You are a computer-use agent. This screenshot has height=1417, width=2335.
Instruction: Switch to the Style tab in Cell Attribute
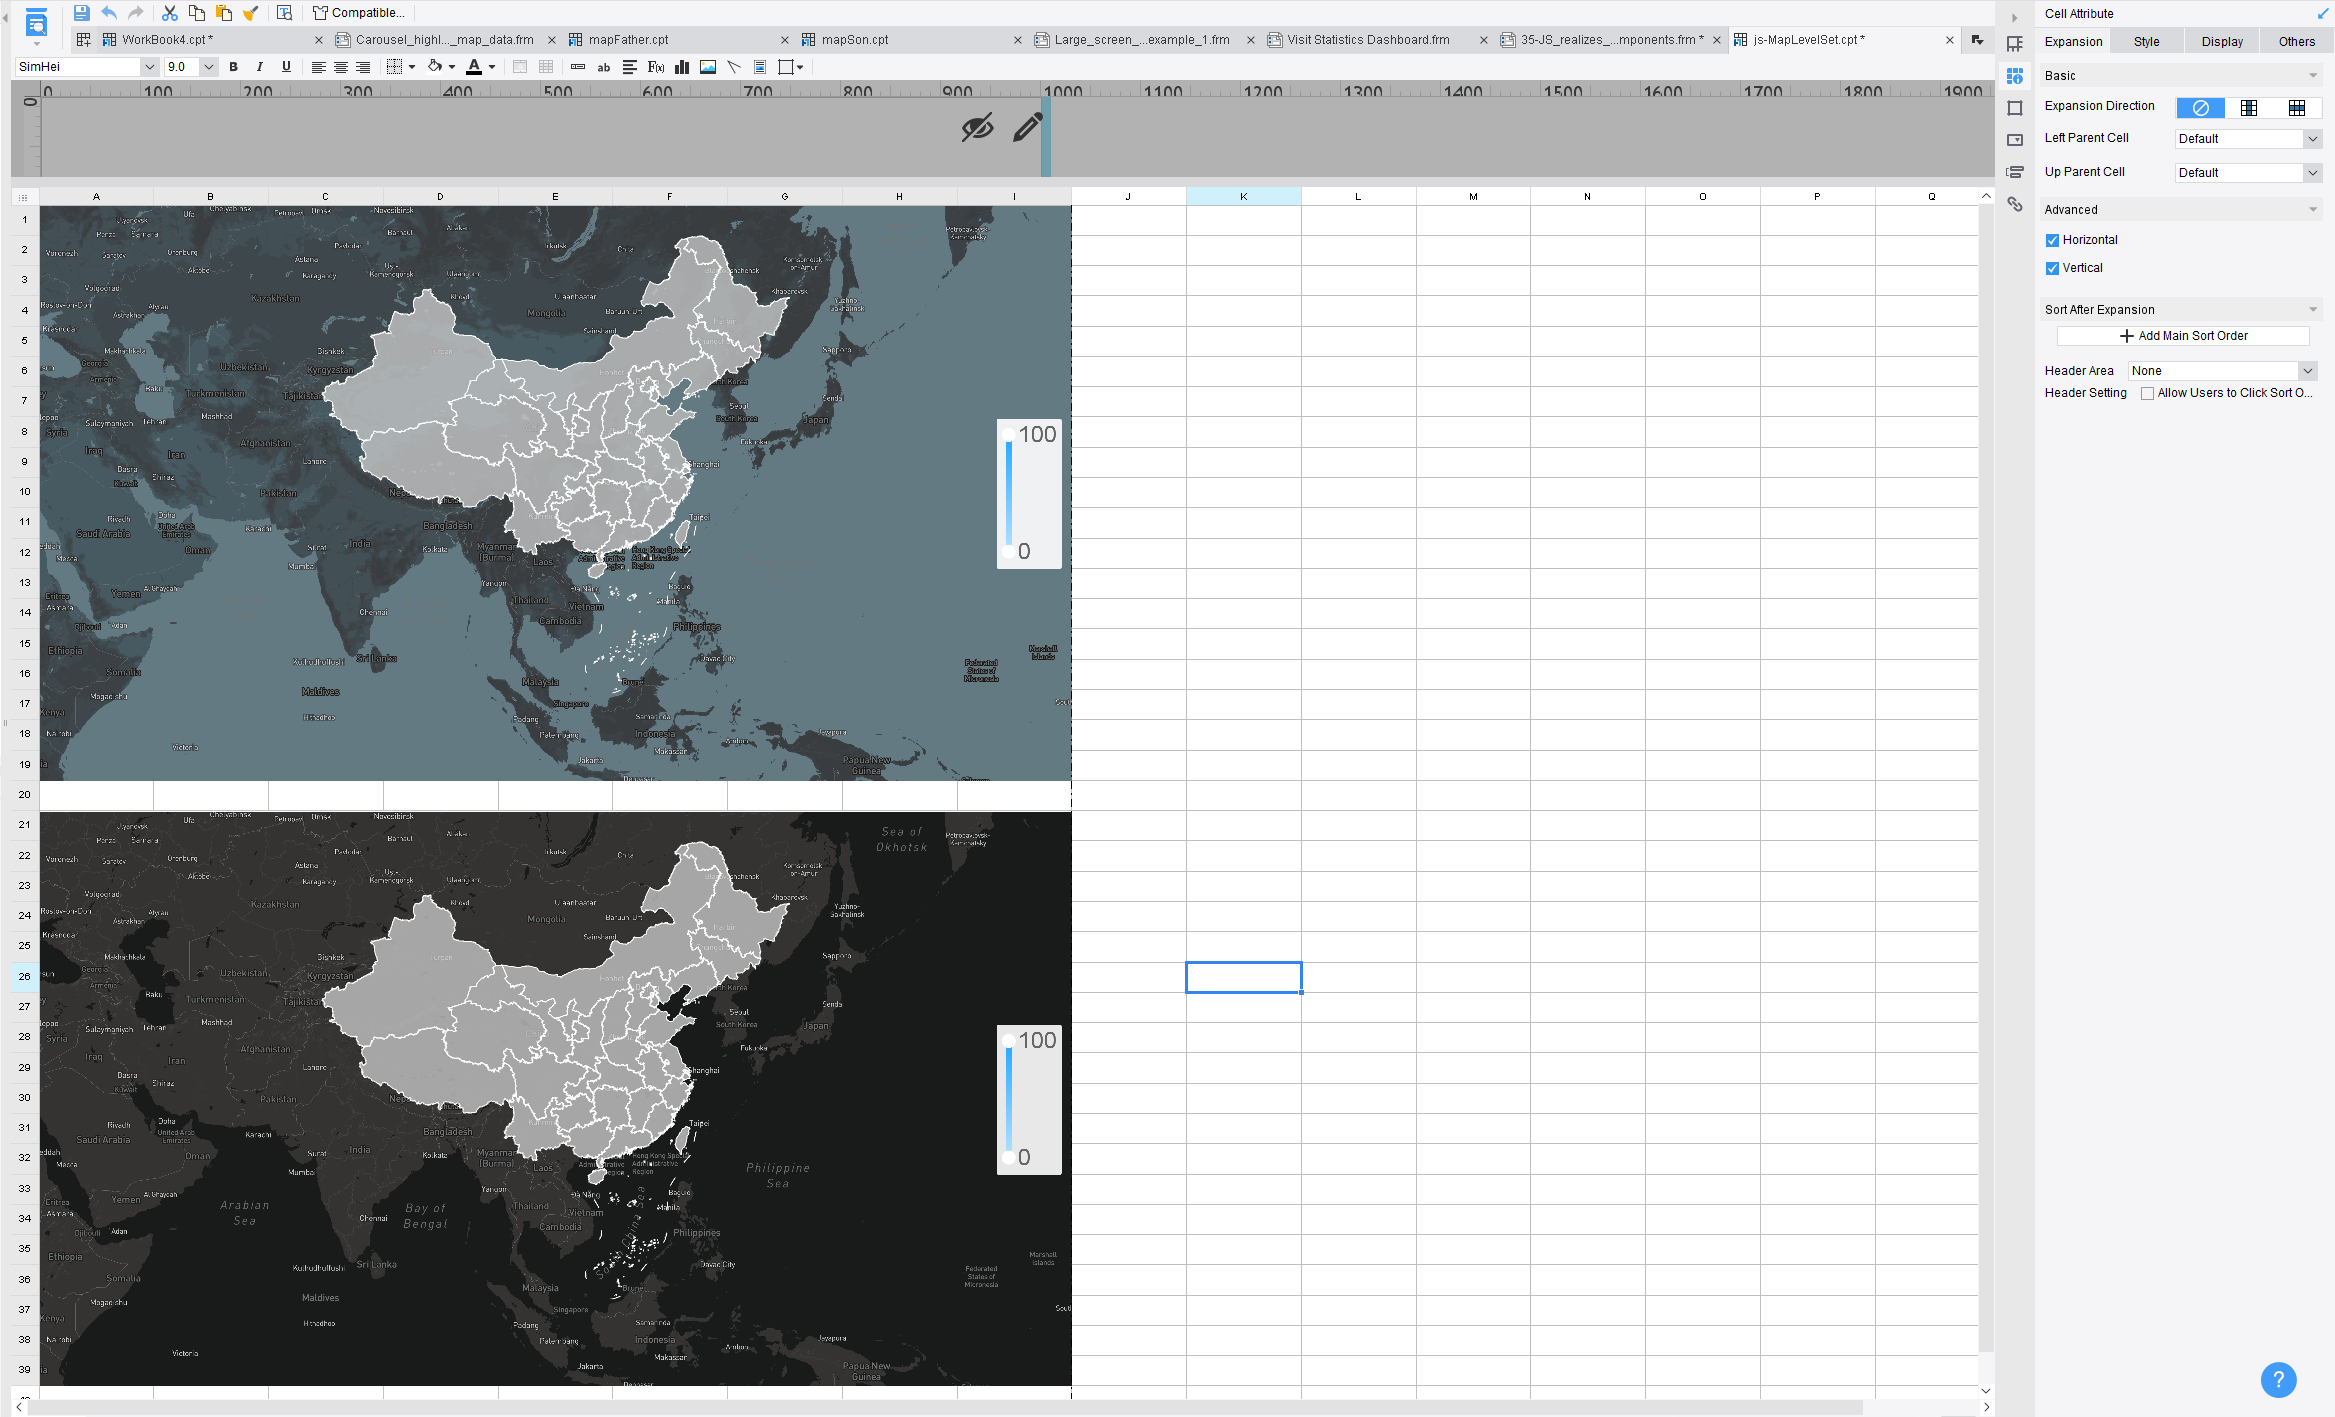coord(2146,41)
